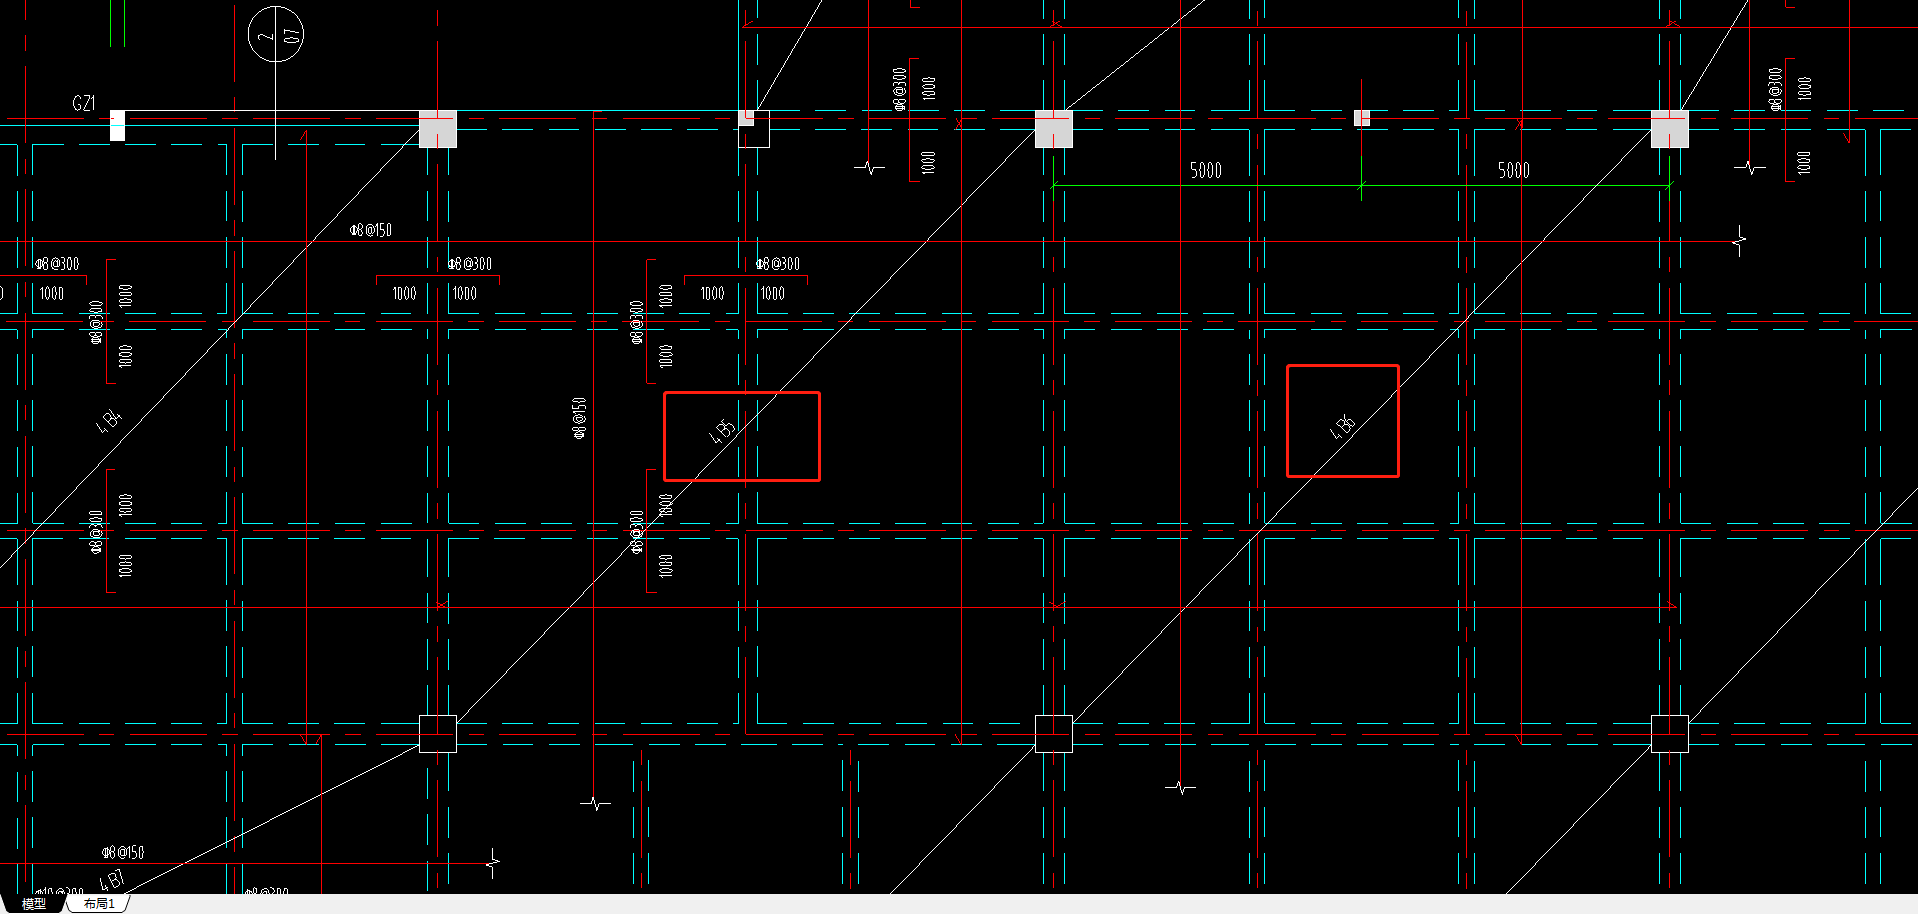Select the solid white GZ1 column block
Image resolution: width=1918 pixels, height=914 pixels.
pos(117,126)
